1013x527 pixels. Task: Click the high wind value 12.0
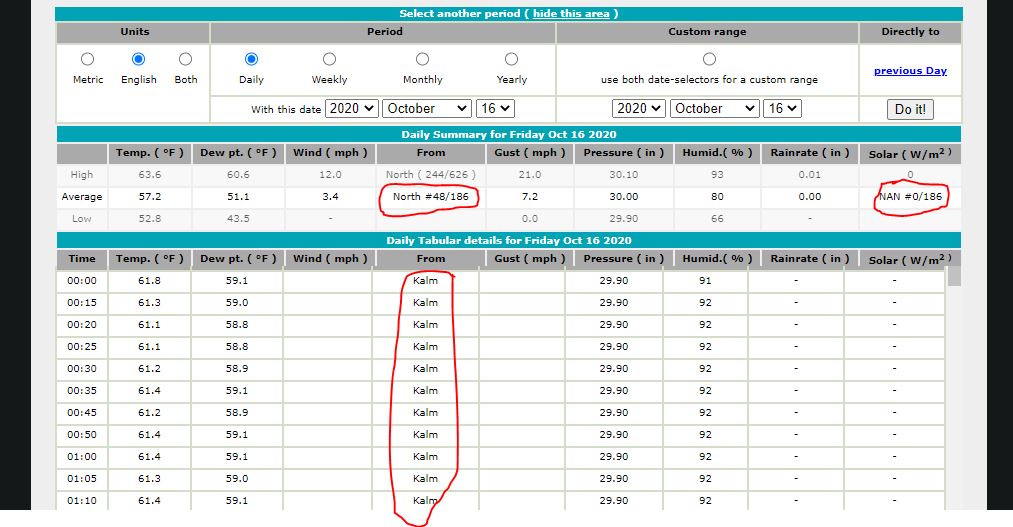click(x=330, y=174)
